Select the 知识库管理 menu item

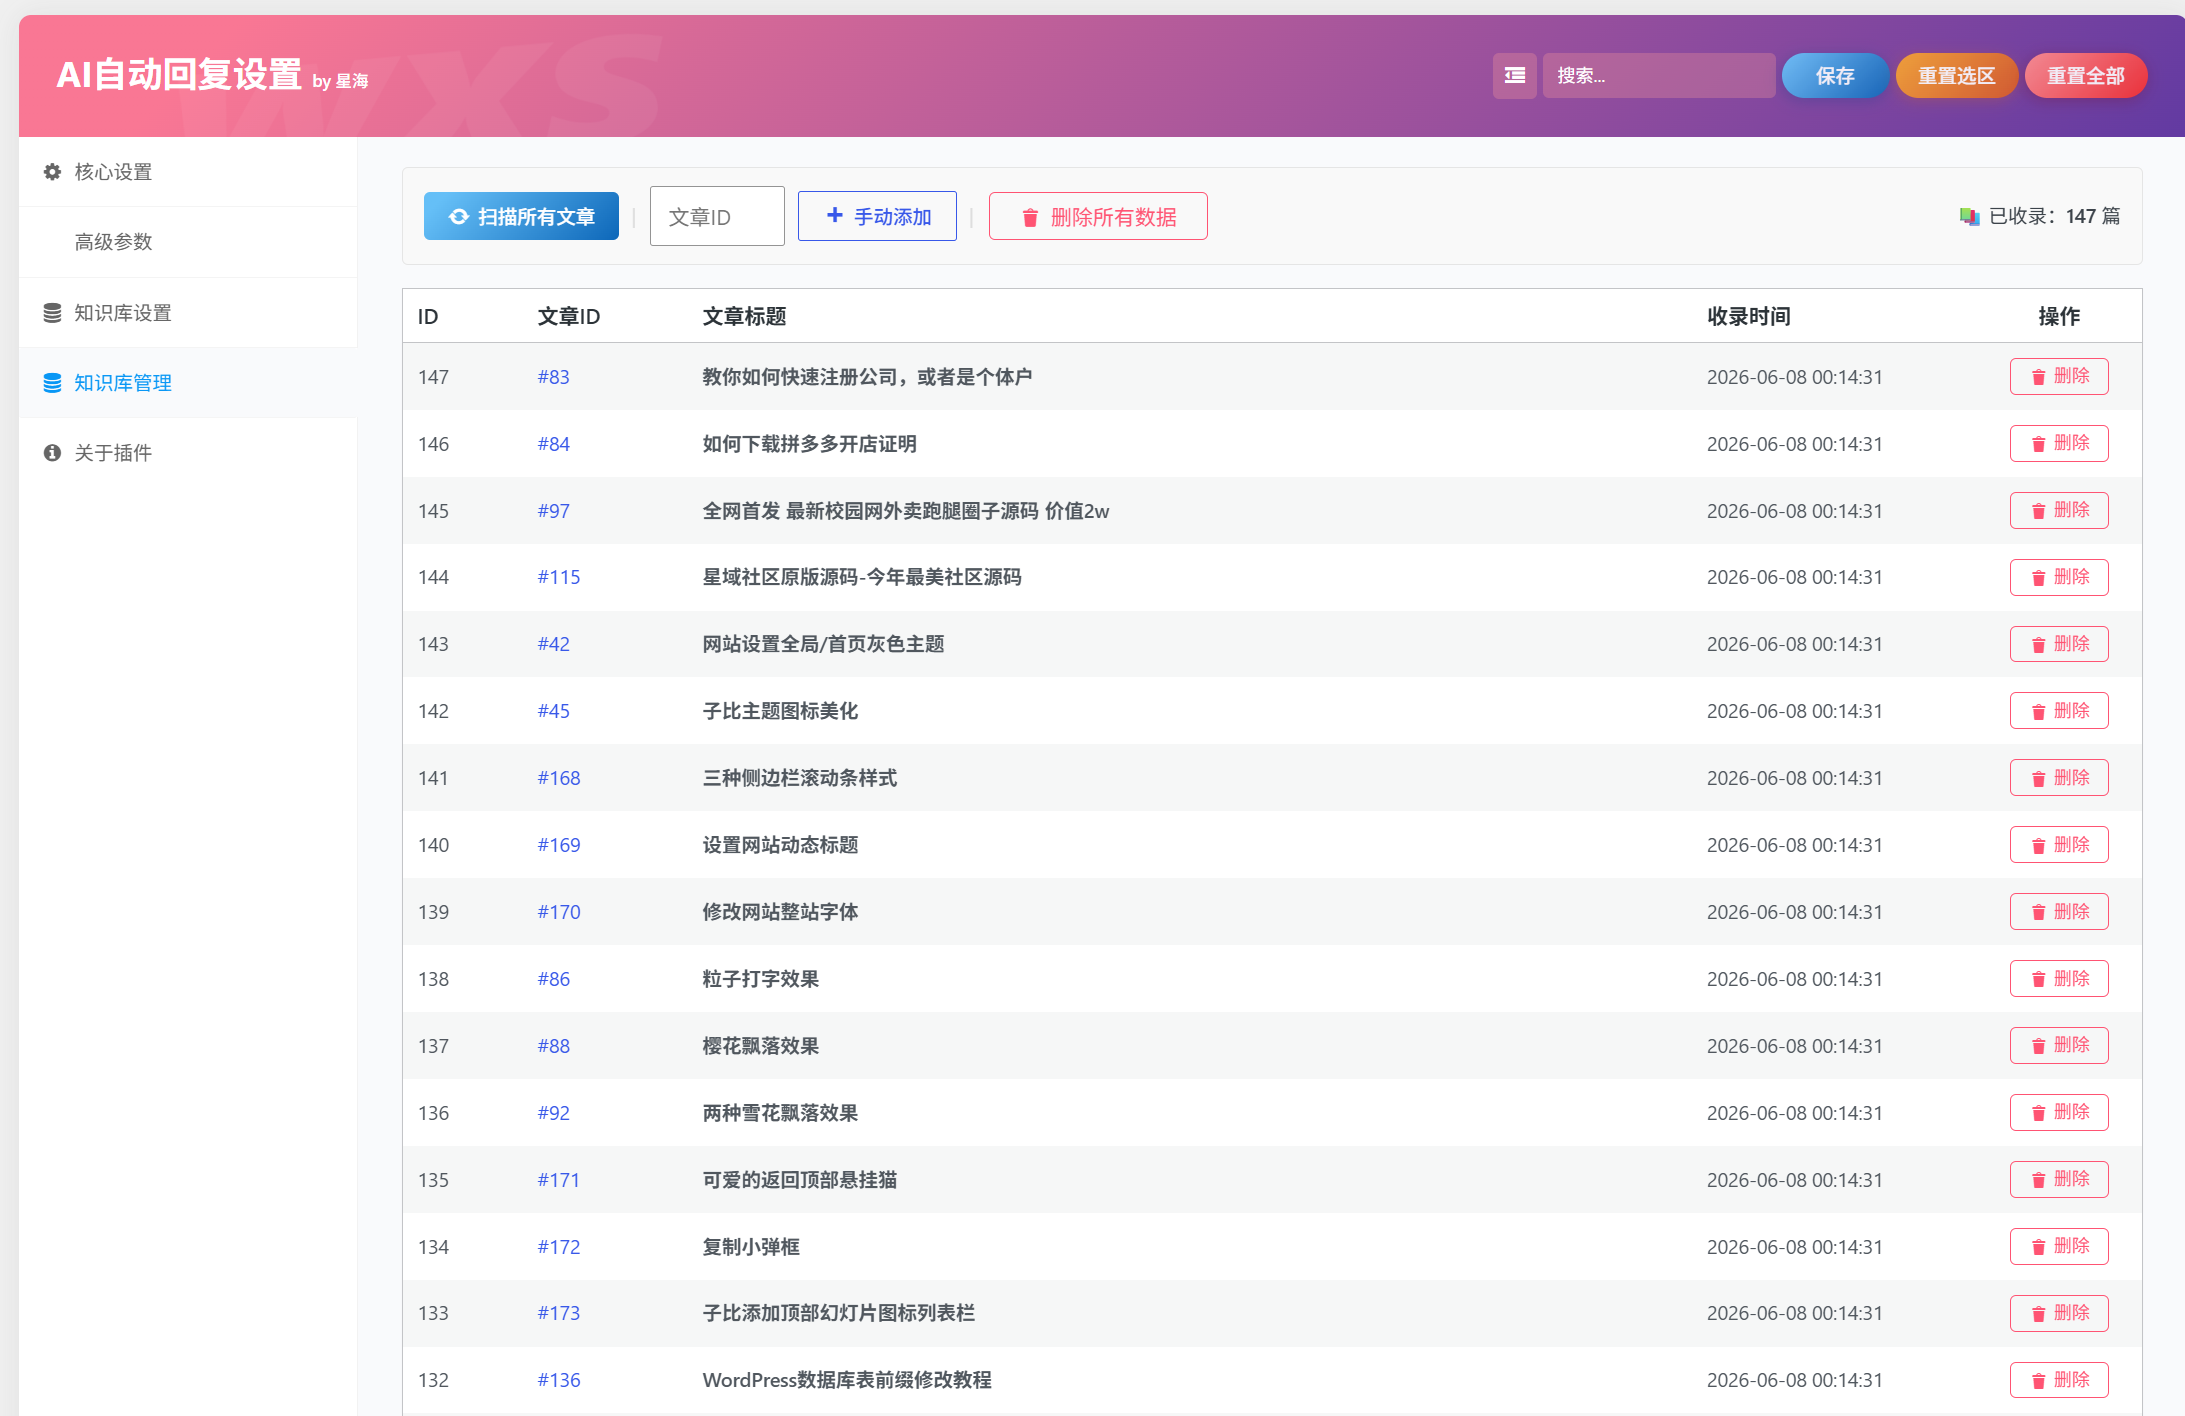tap(188, 383)
